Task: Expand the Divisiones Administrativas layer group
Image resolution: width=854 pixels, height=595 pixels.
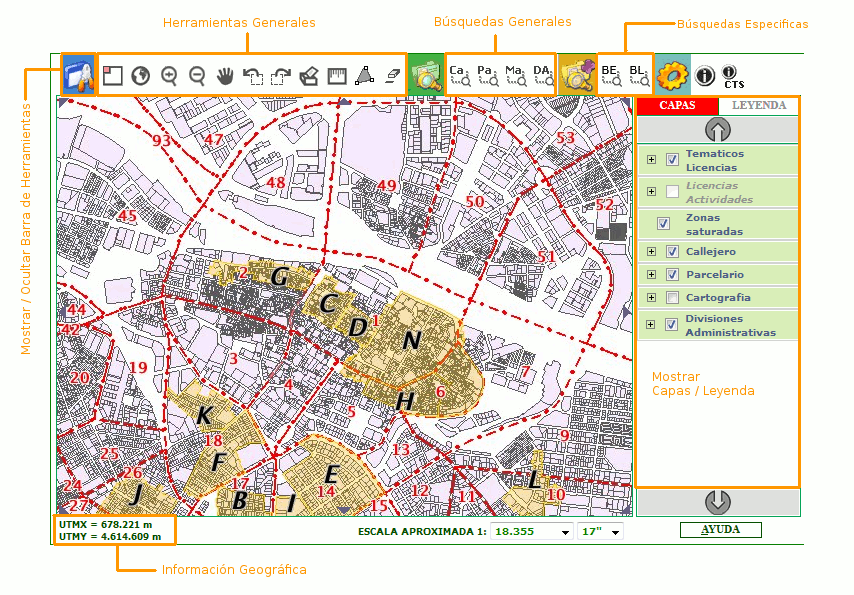Action: (651, 324)
